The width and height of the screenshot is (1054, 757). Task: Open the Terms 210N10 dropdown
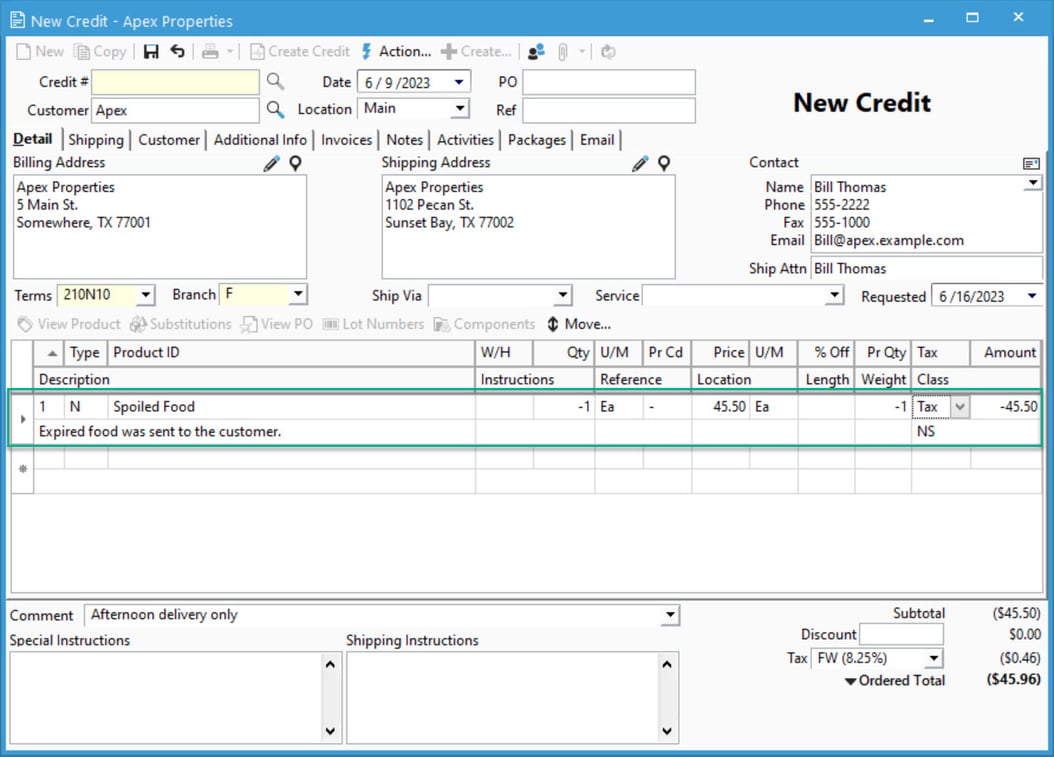pos(146,294)
